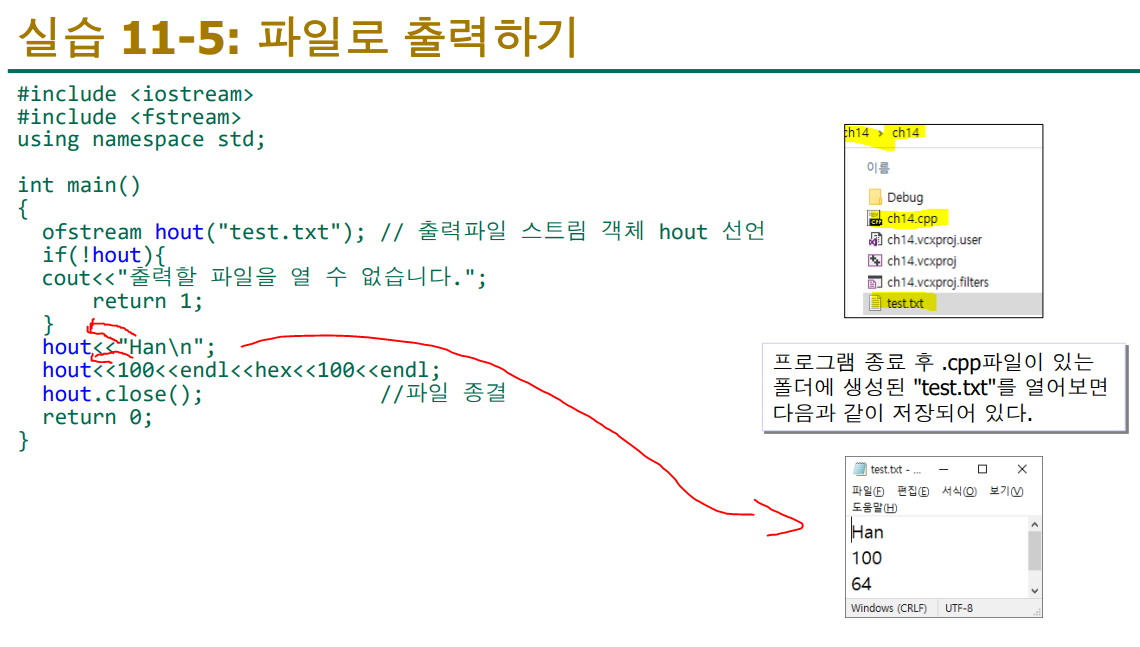Click the '64' line in Notepad
Viewport: 1140px width, 647px height.
(862, 584)
